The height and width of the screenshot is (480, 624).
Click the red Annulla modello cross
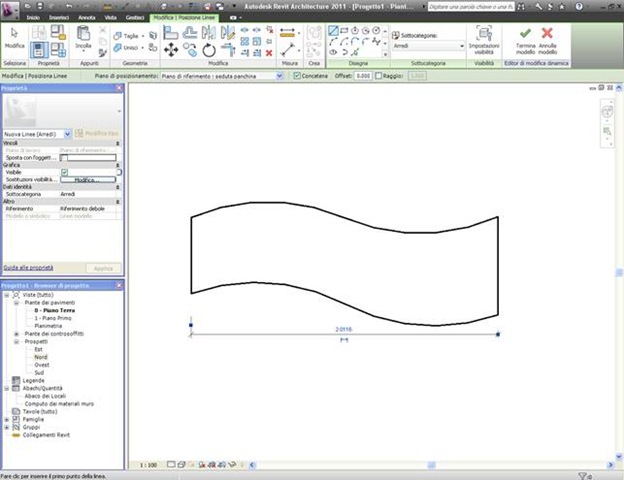(x=547, y=34)
